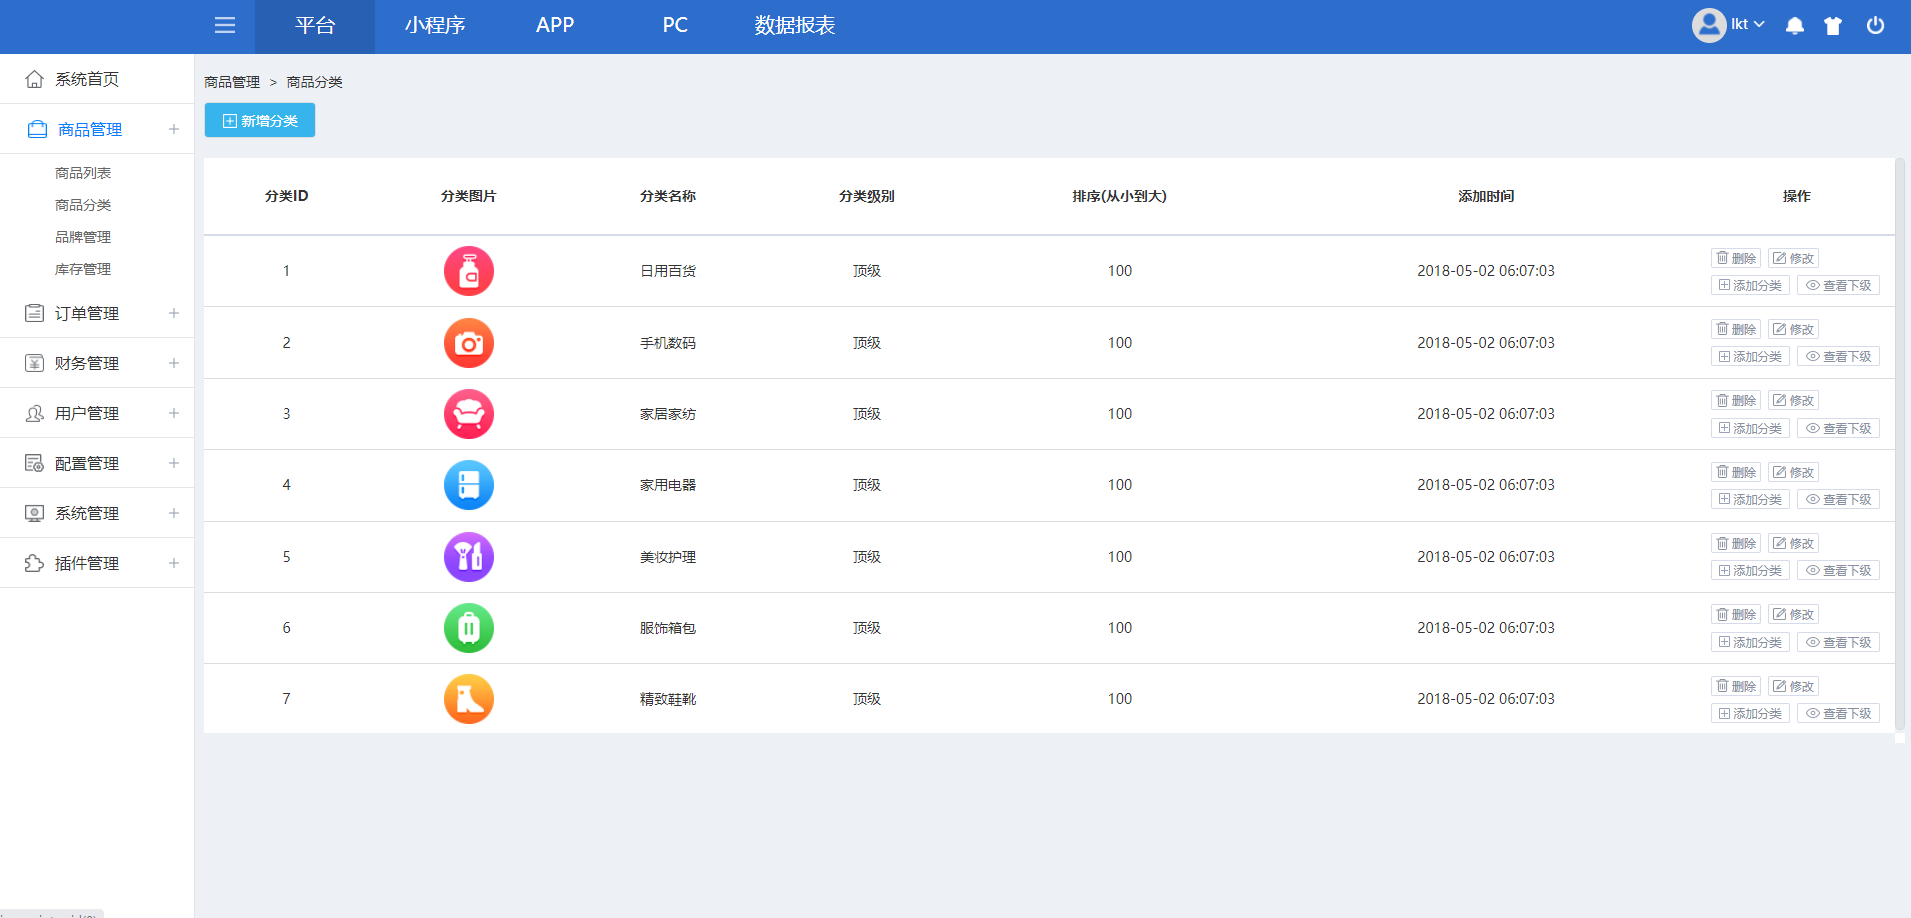Click the user avatar icon
This screenshot has width=1911, height=918.
pyautogui.click(x=1708, y=25)
